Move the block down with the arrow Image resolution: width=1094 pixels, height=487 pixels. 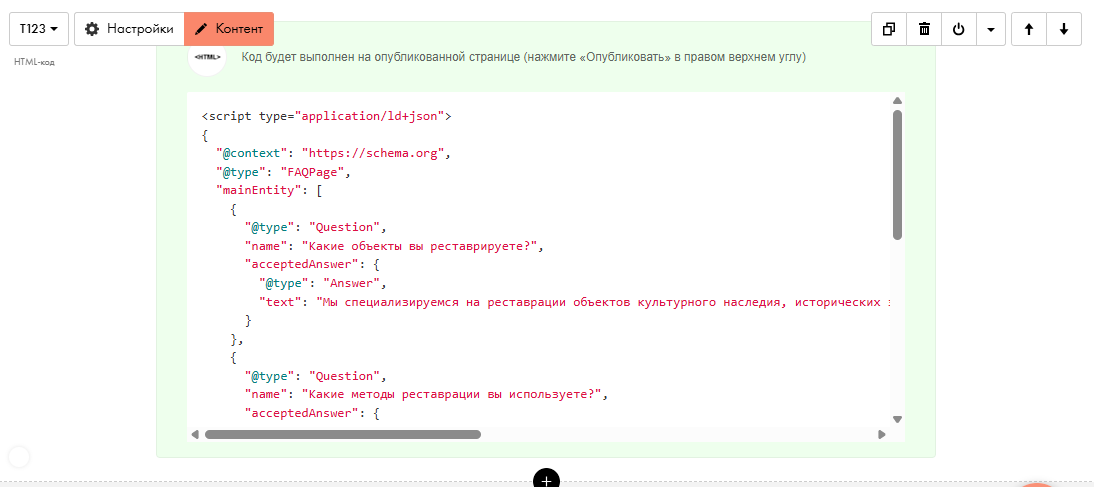click(x=1063, y=29)
